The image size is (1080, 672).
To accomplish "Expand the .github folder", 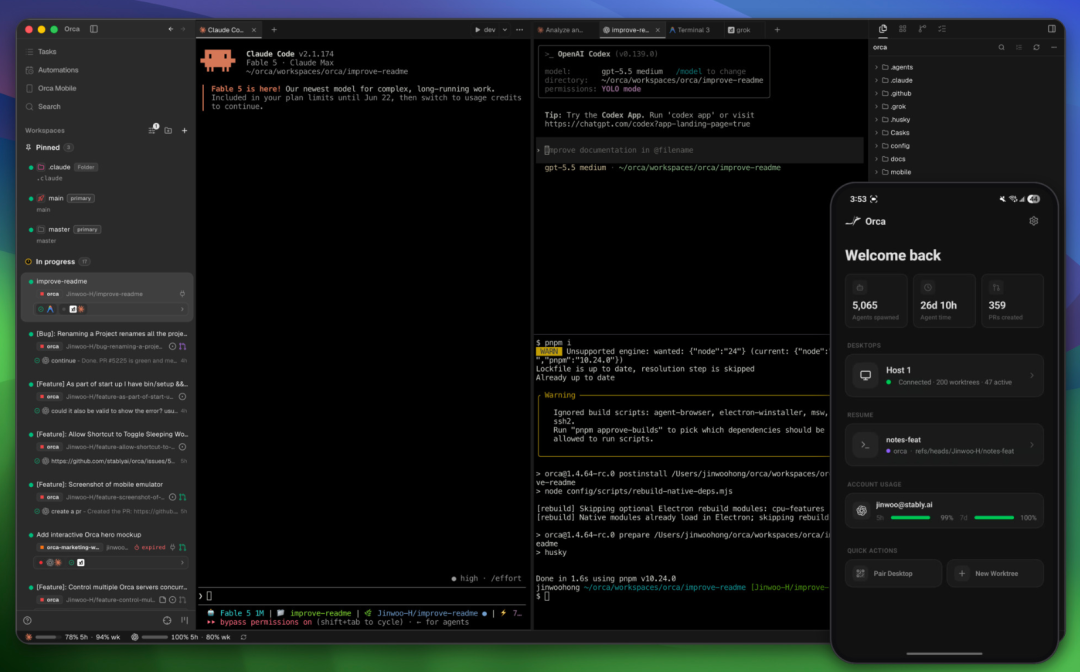I will pos(900,94).
